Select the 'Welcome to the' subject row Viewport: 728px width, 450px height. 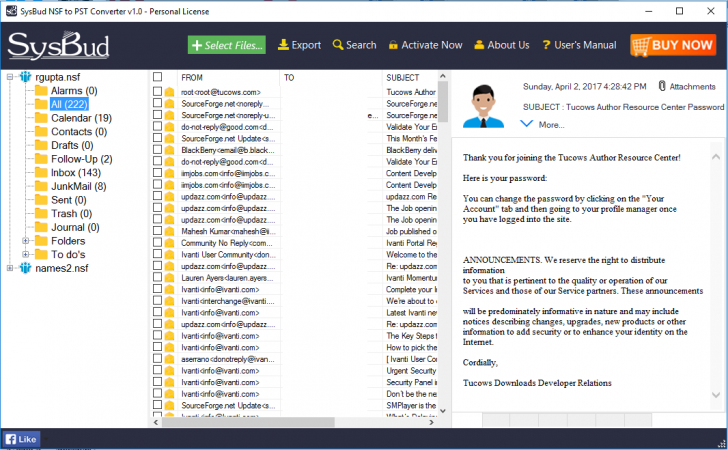point(411,254)
